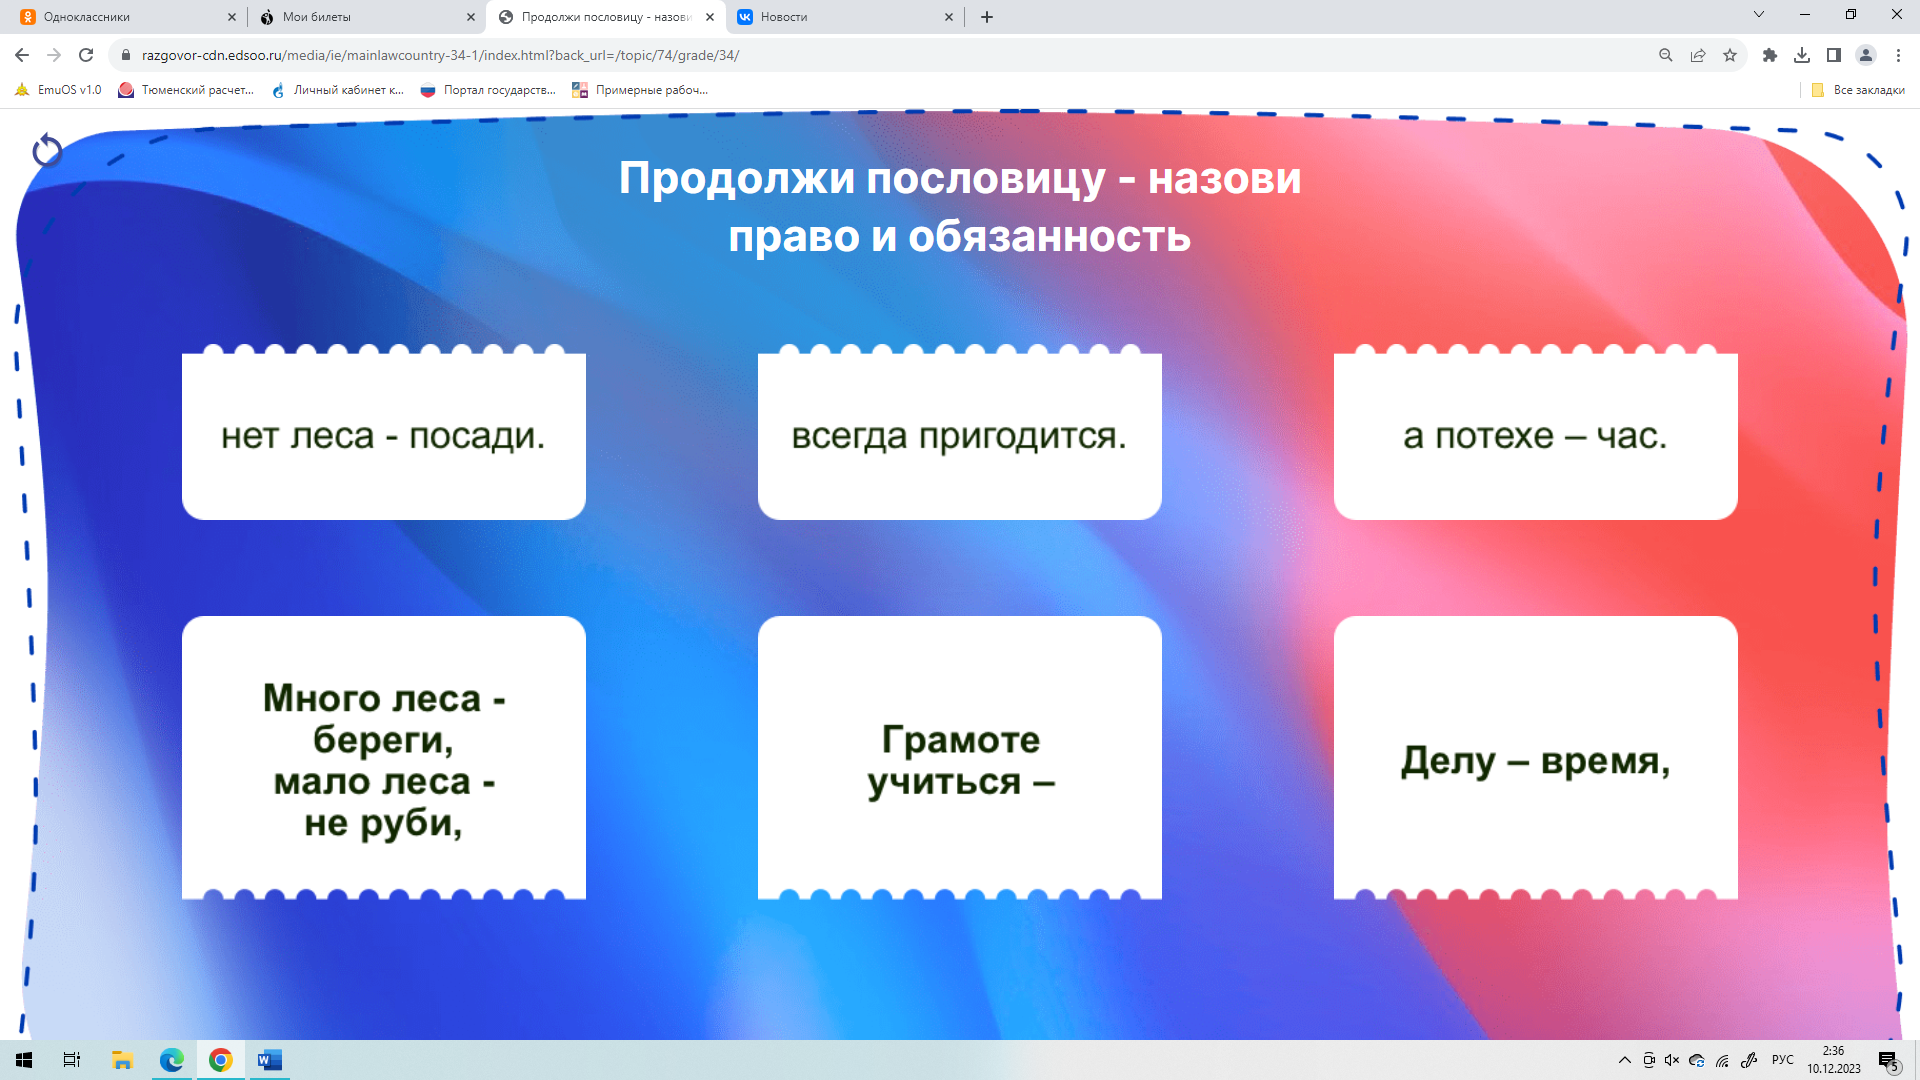The height and width of the screenshot is (1080, 1920).
Task: Select the card 'нет леса - посади.'
Action: coord(383,436)
